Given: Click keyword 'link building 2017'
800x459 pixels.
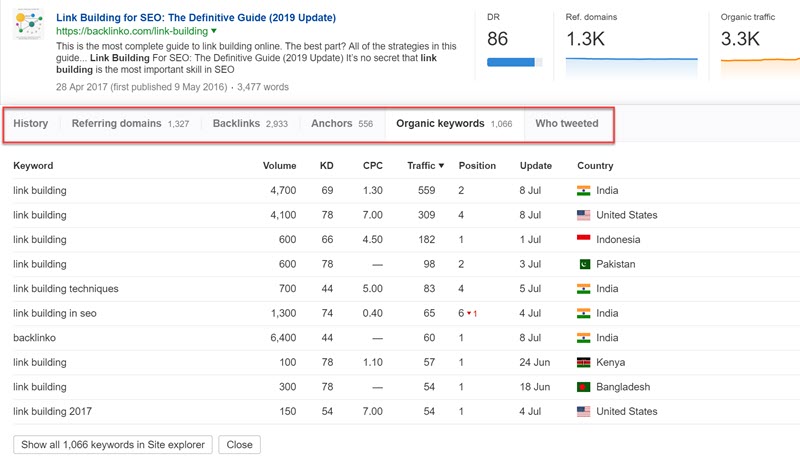Looking at the screenshot, I should [53, 411].
